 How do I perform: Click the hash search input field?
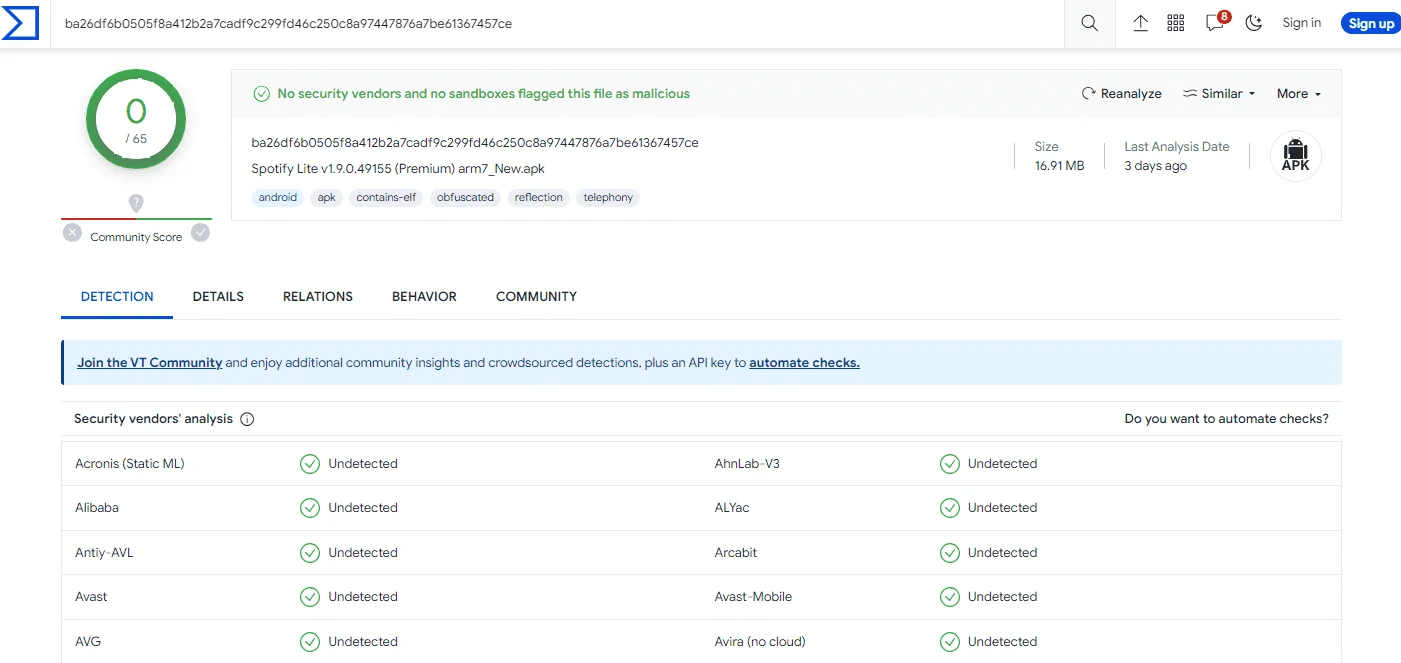pyautogui.click(x=556, y=23)
